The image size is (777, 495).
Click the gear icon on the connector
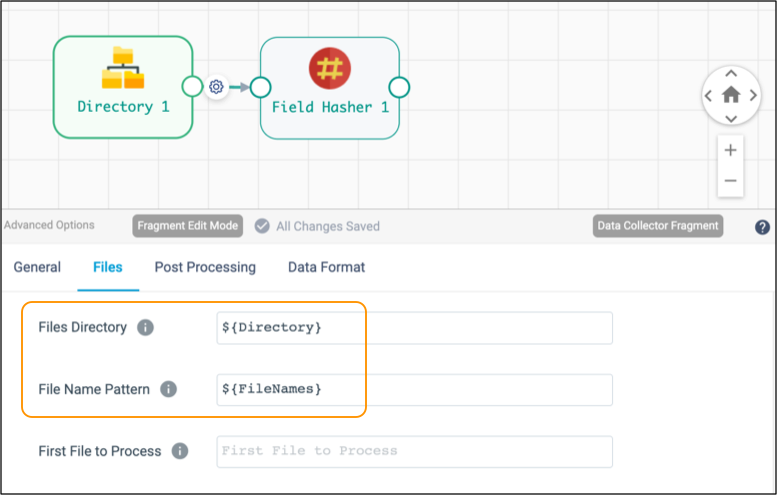pyautogui.click(x=216, y=87)
